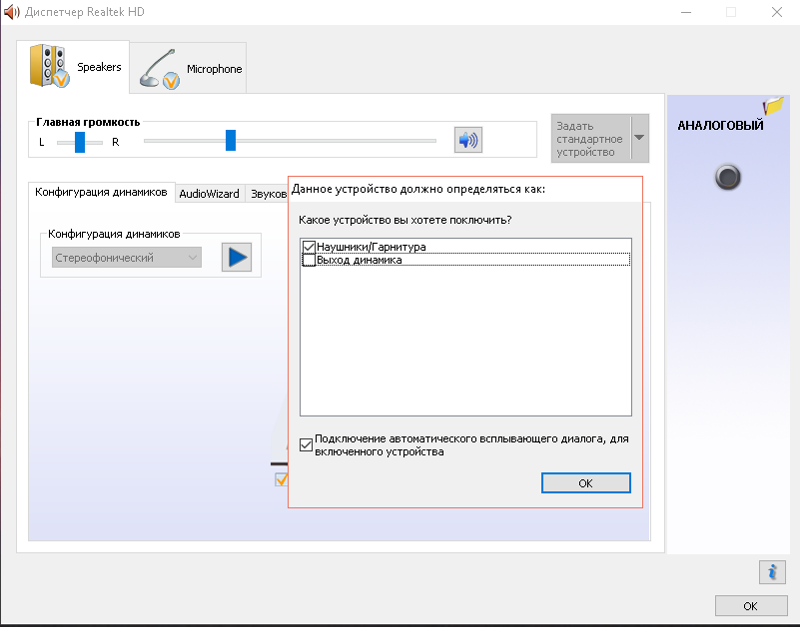800x627 pixels.
Task: Open the partially hidden 'Звуков' tab
Action: (x=267, y=194)
